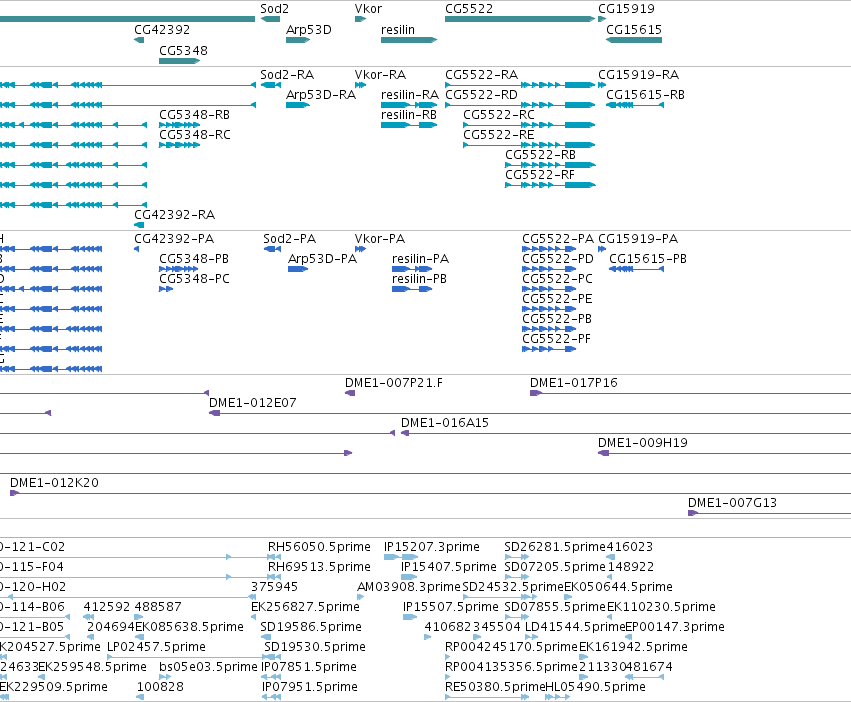The image size is (851, 702).
Task: Select the Sod2 gene label
Action: (274, 9)
